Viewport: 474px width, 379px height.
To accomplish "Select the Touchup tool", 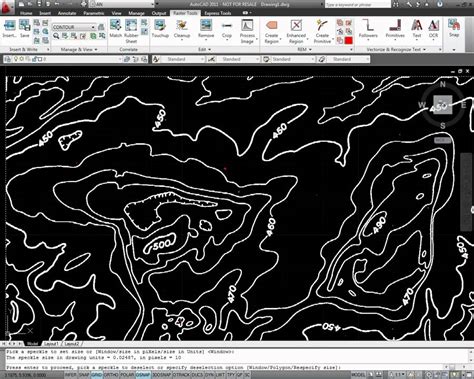I will point(160,29).
